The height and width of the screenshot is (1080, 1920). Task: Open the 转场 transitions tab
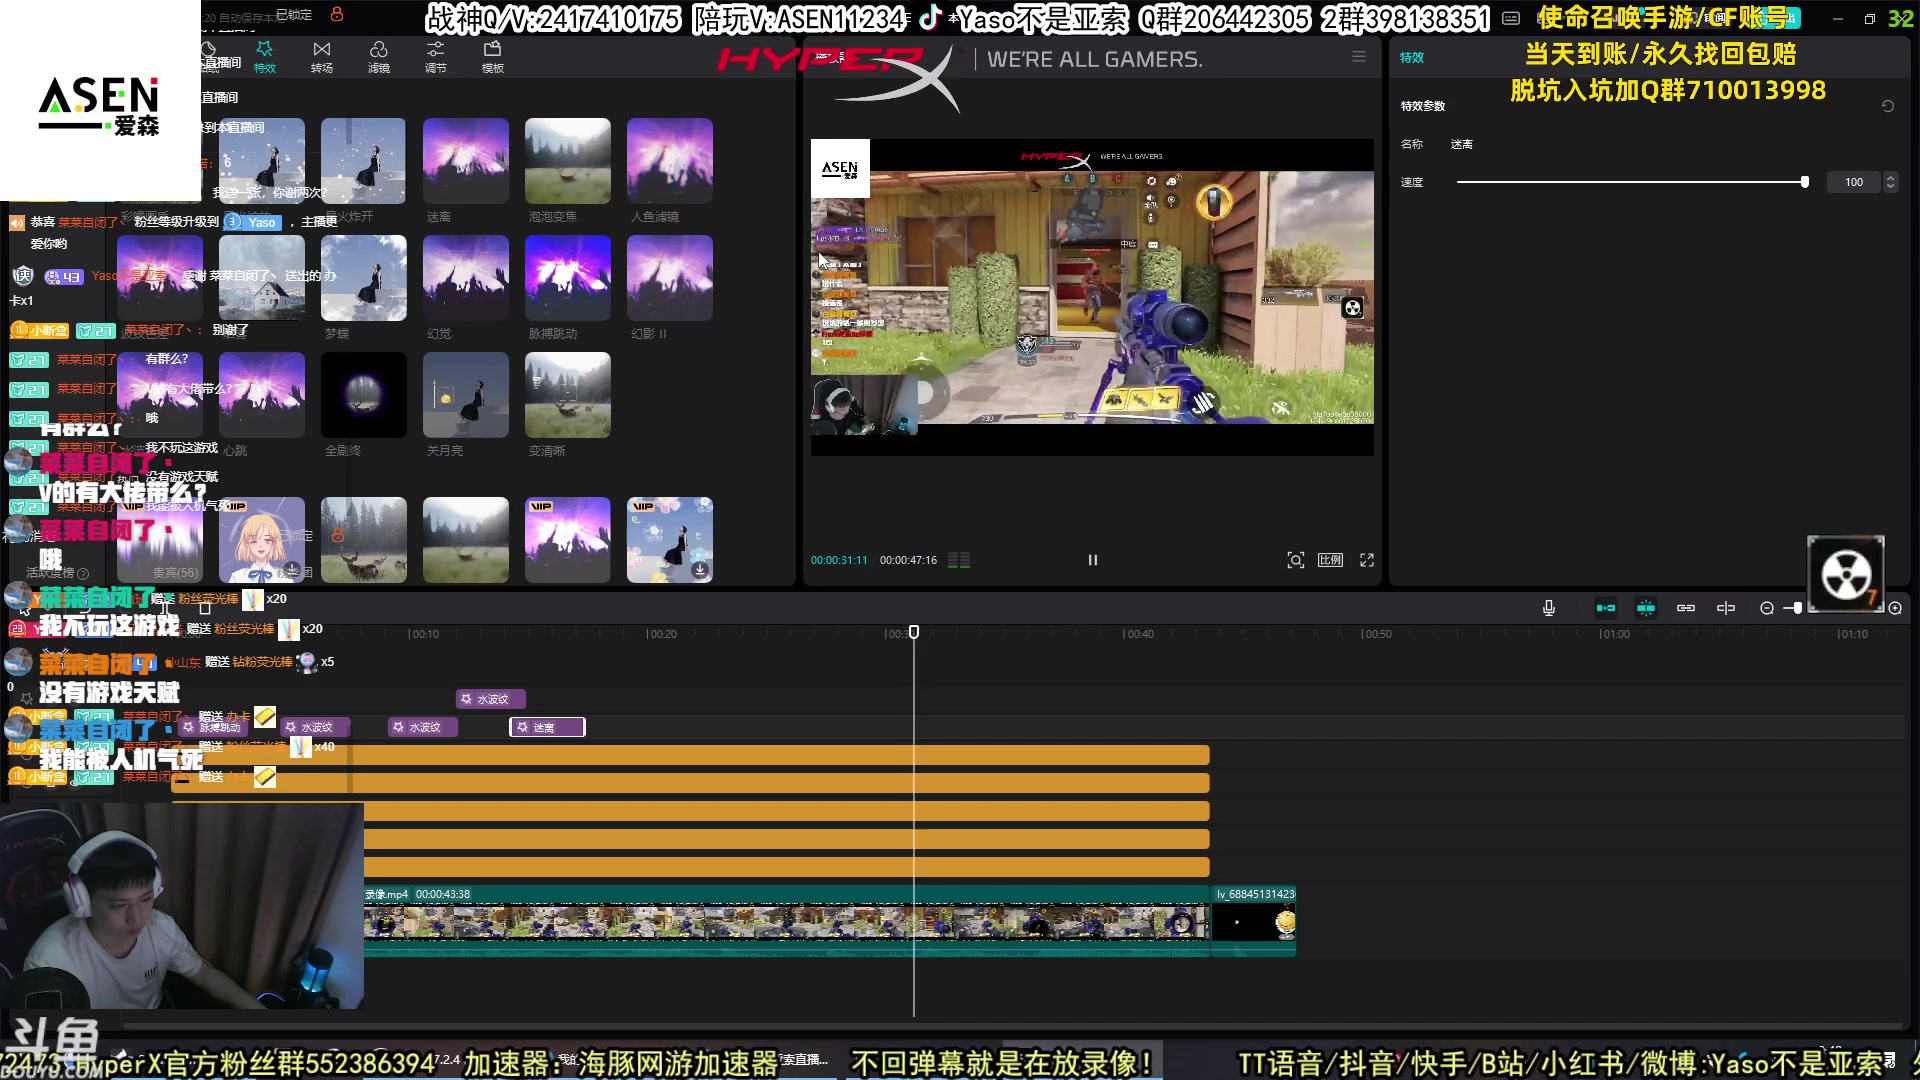pyautogui.click(x=321, y=57)
